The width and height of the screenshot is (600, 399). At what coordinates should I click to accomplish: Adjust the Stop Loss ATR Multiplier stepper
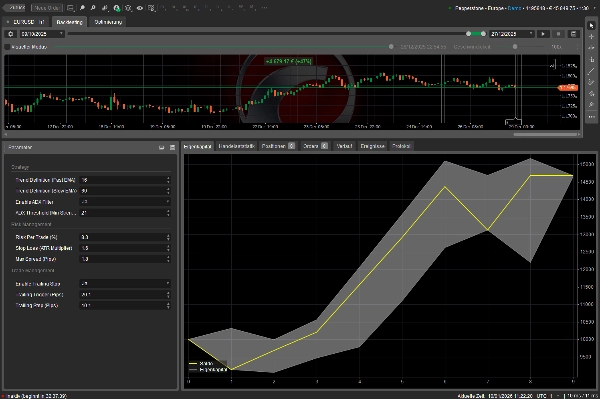[x=168, y=248]
